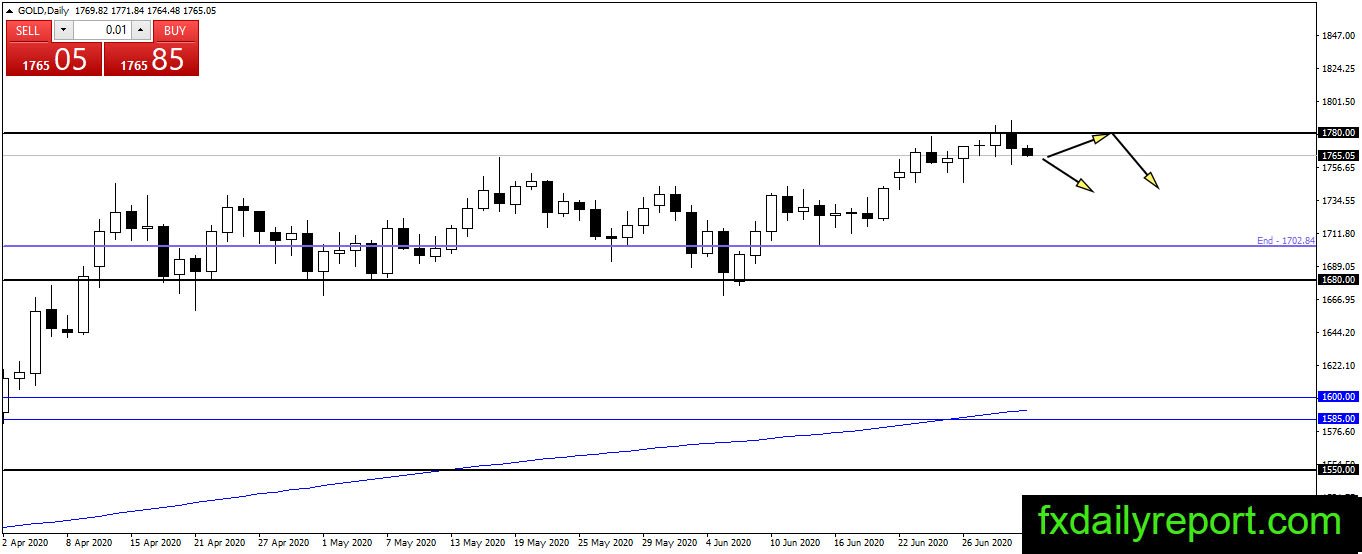
Task: Open the fxdailyreport.com watermark link
Action: [x=1189, y=522]
